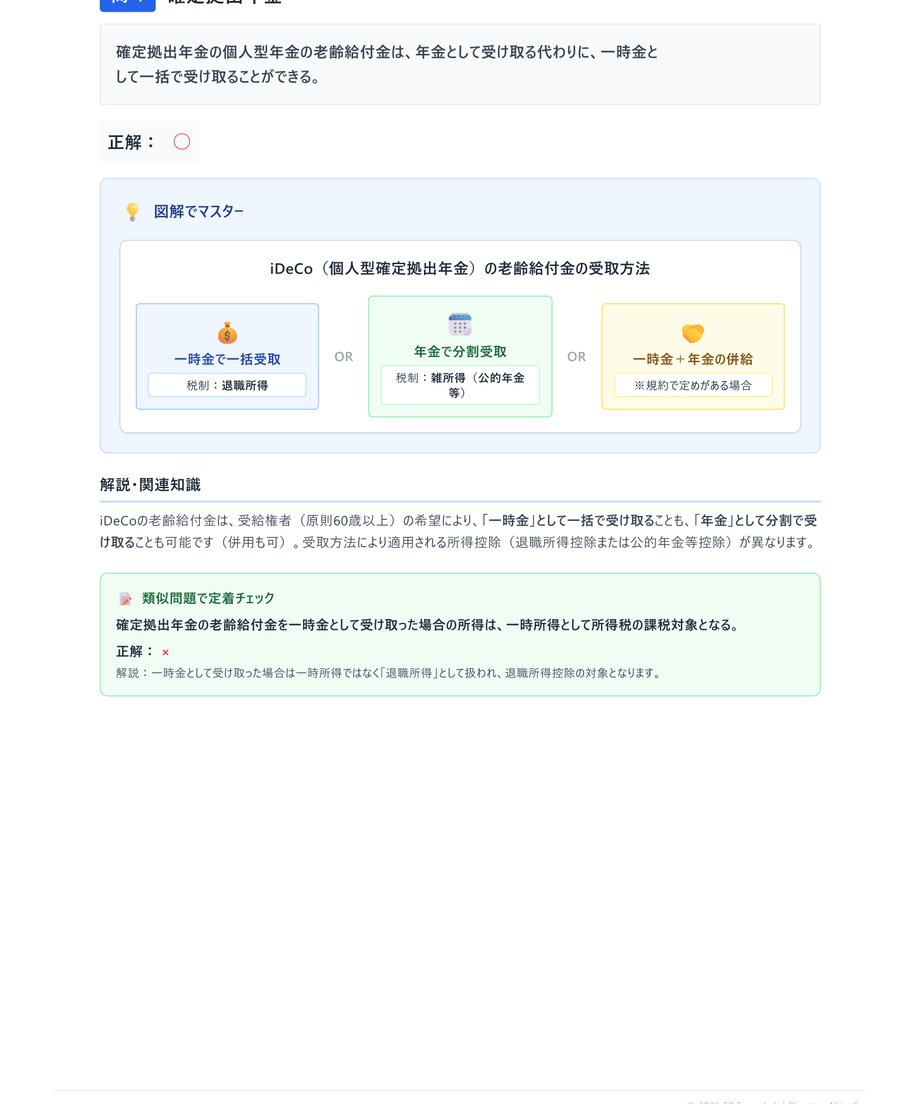The image size is (920, 1104).
Task: Click the 類似問題で定着チェック heading
Action: pyautogui.click(x=208, y=598)
